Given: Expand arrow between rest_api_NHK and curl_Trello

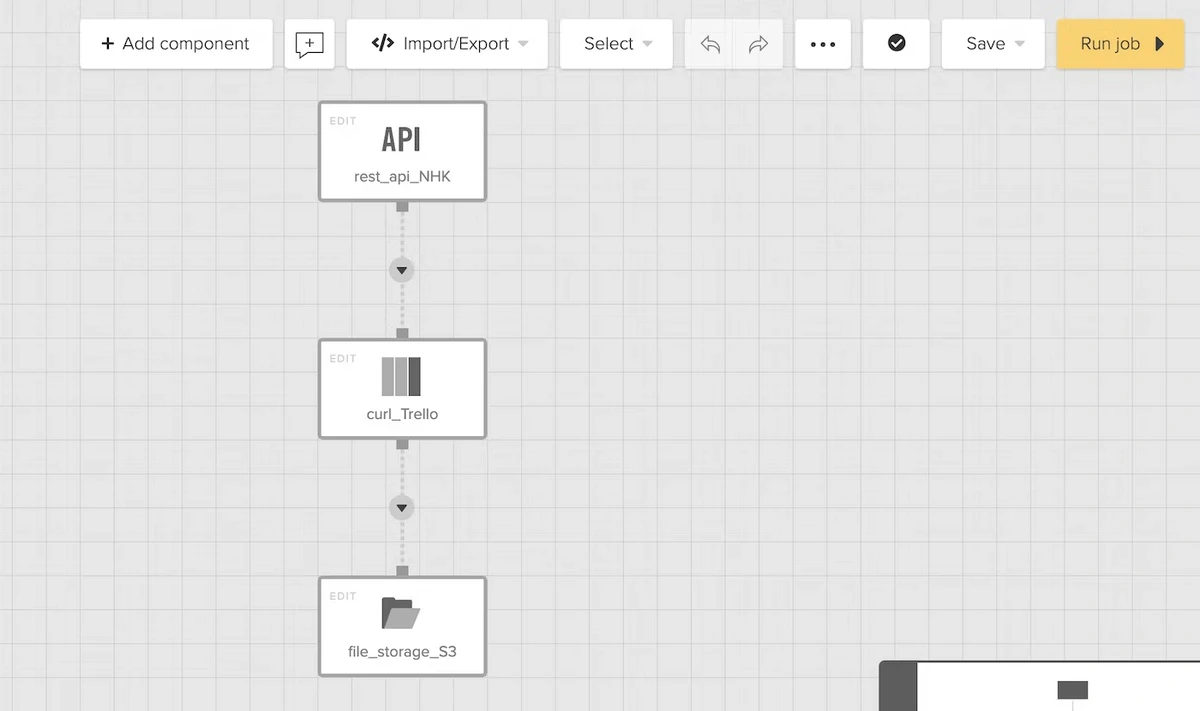Looking at the screenshot, I should (402, 270).
